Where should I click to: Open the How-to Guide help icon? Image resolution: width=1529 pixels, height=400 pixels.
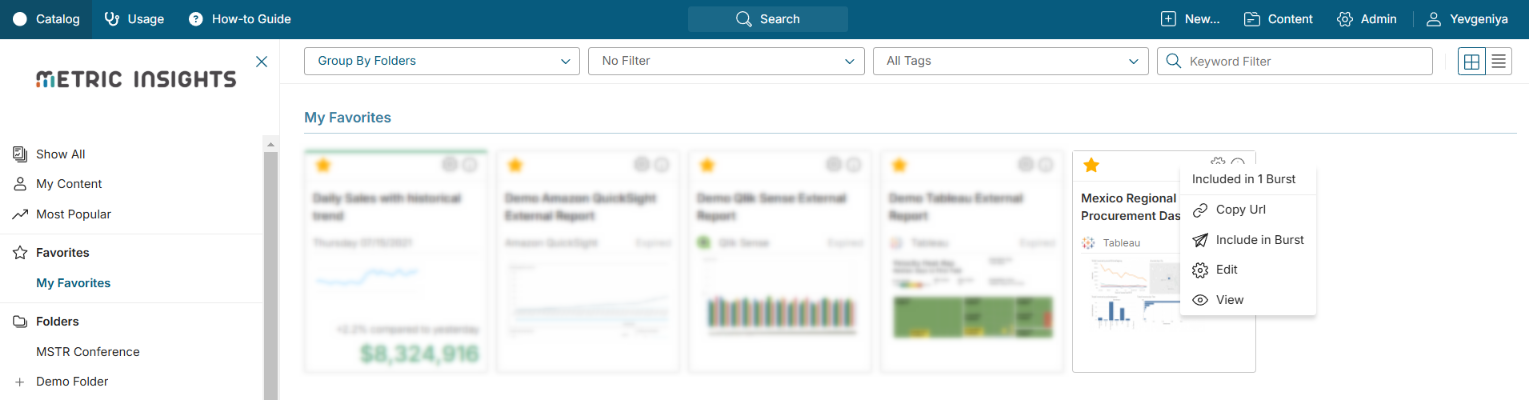195,19
